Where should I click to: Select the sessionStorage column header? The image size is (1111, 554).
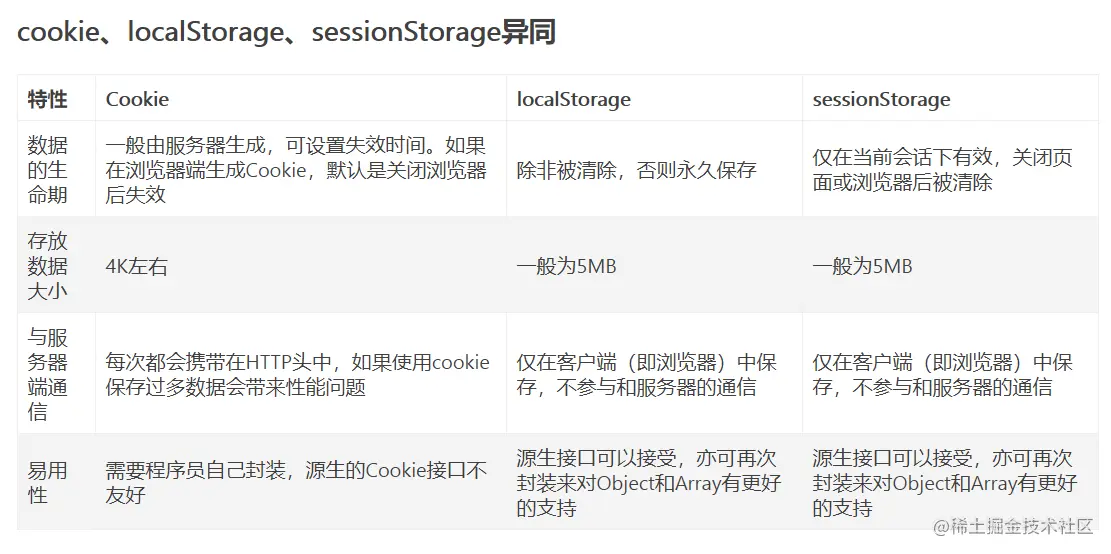[x=881, y=99]
